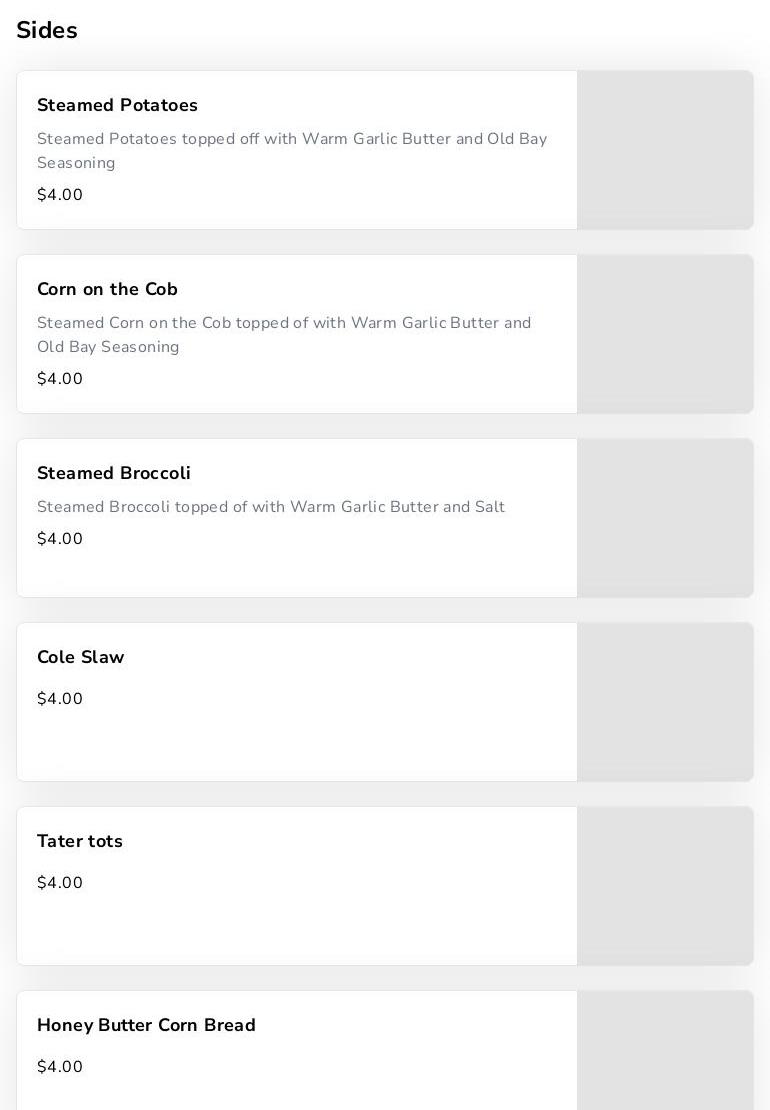This screenshot has width=770, height=1110.
Task: Click the Steamed Broccoli item name
Action: 114,473
